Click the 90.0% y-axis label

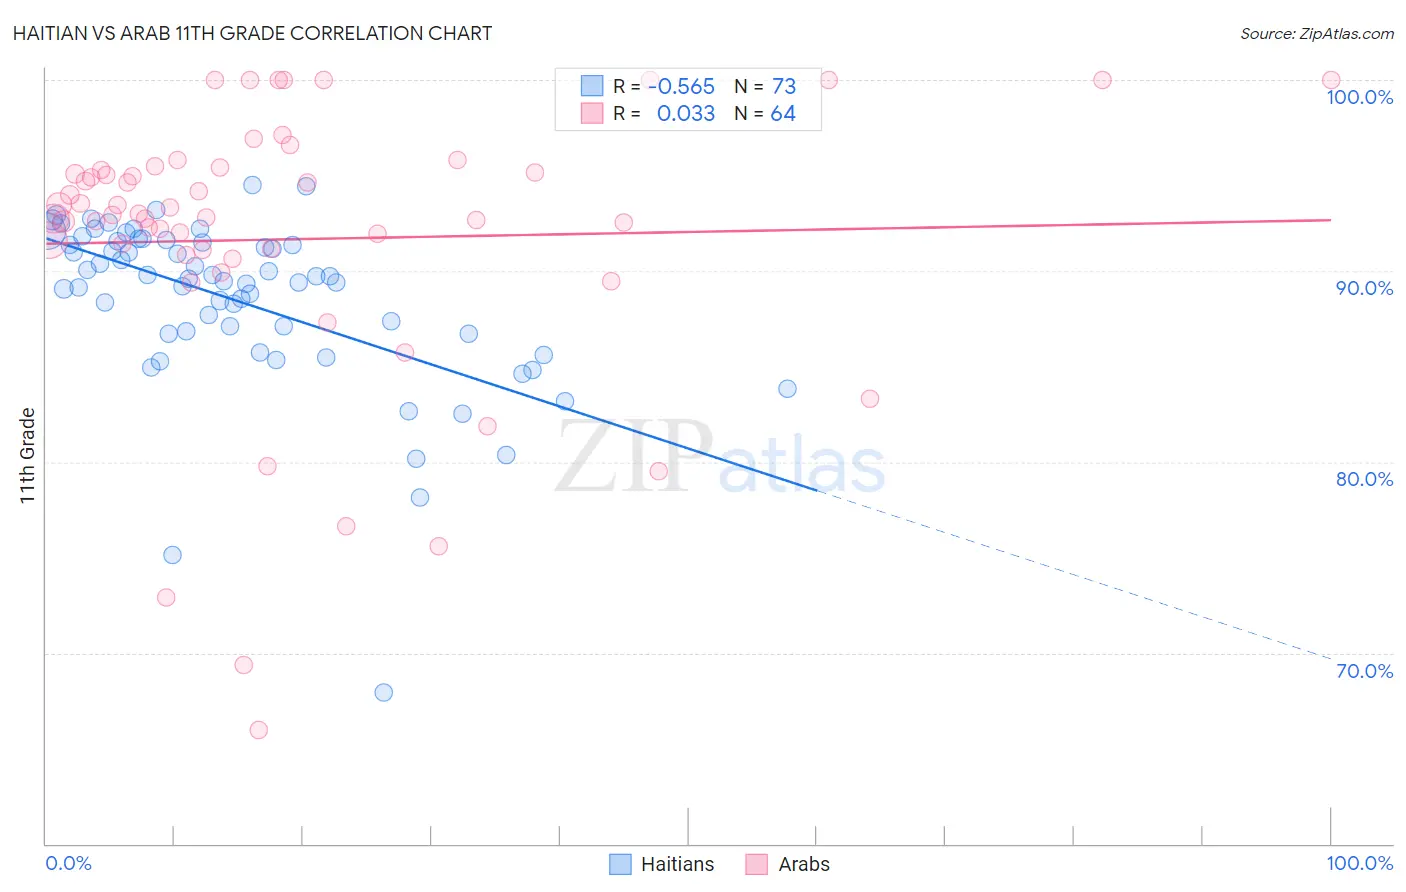click(1364, 288)
